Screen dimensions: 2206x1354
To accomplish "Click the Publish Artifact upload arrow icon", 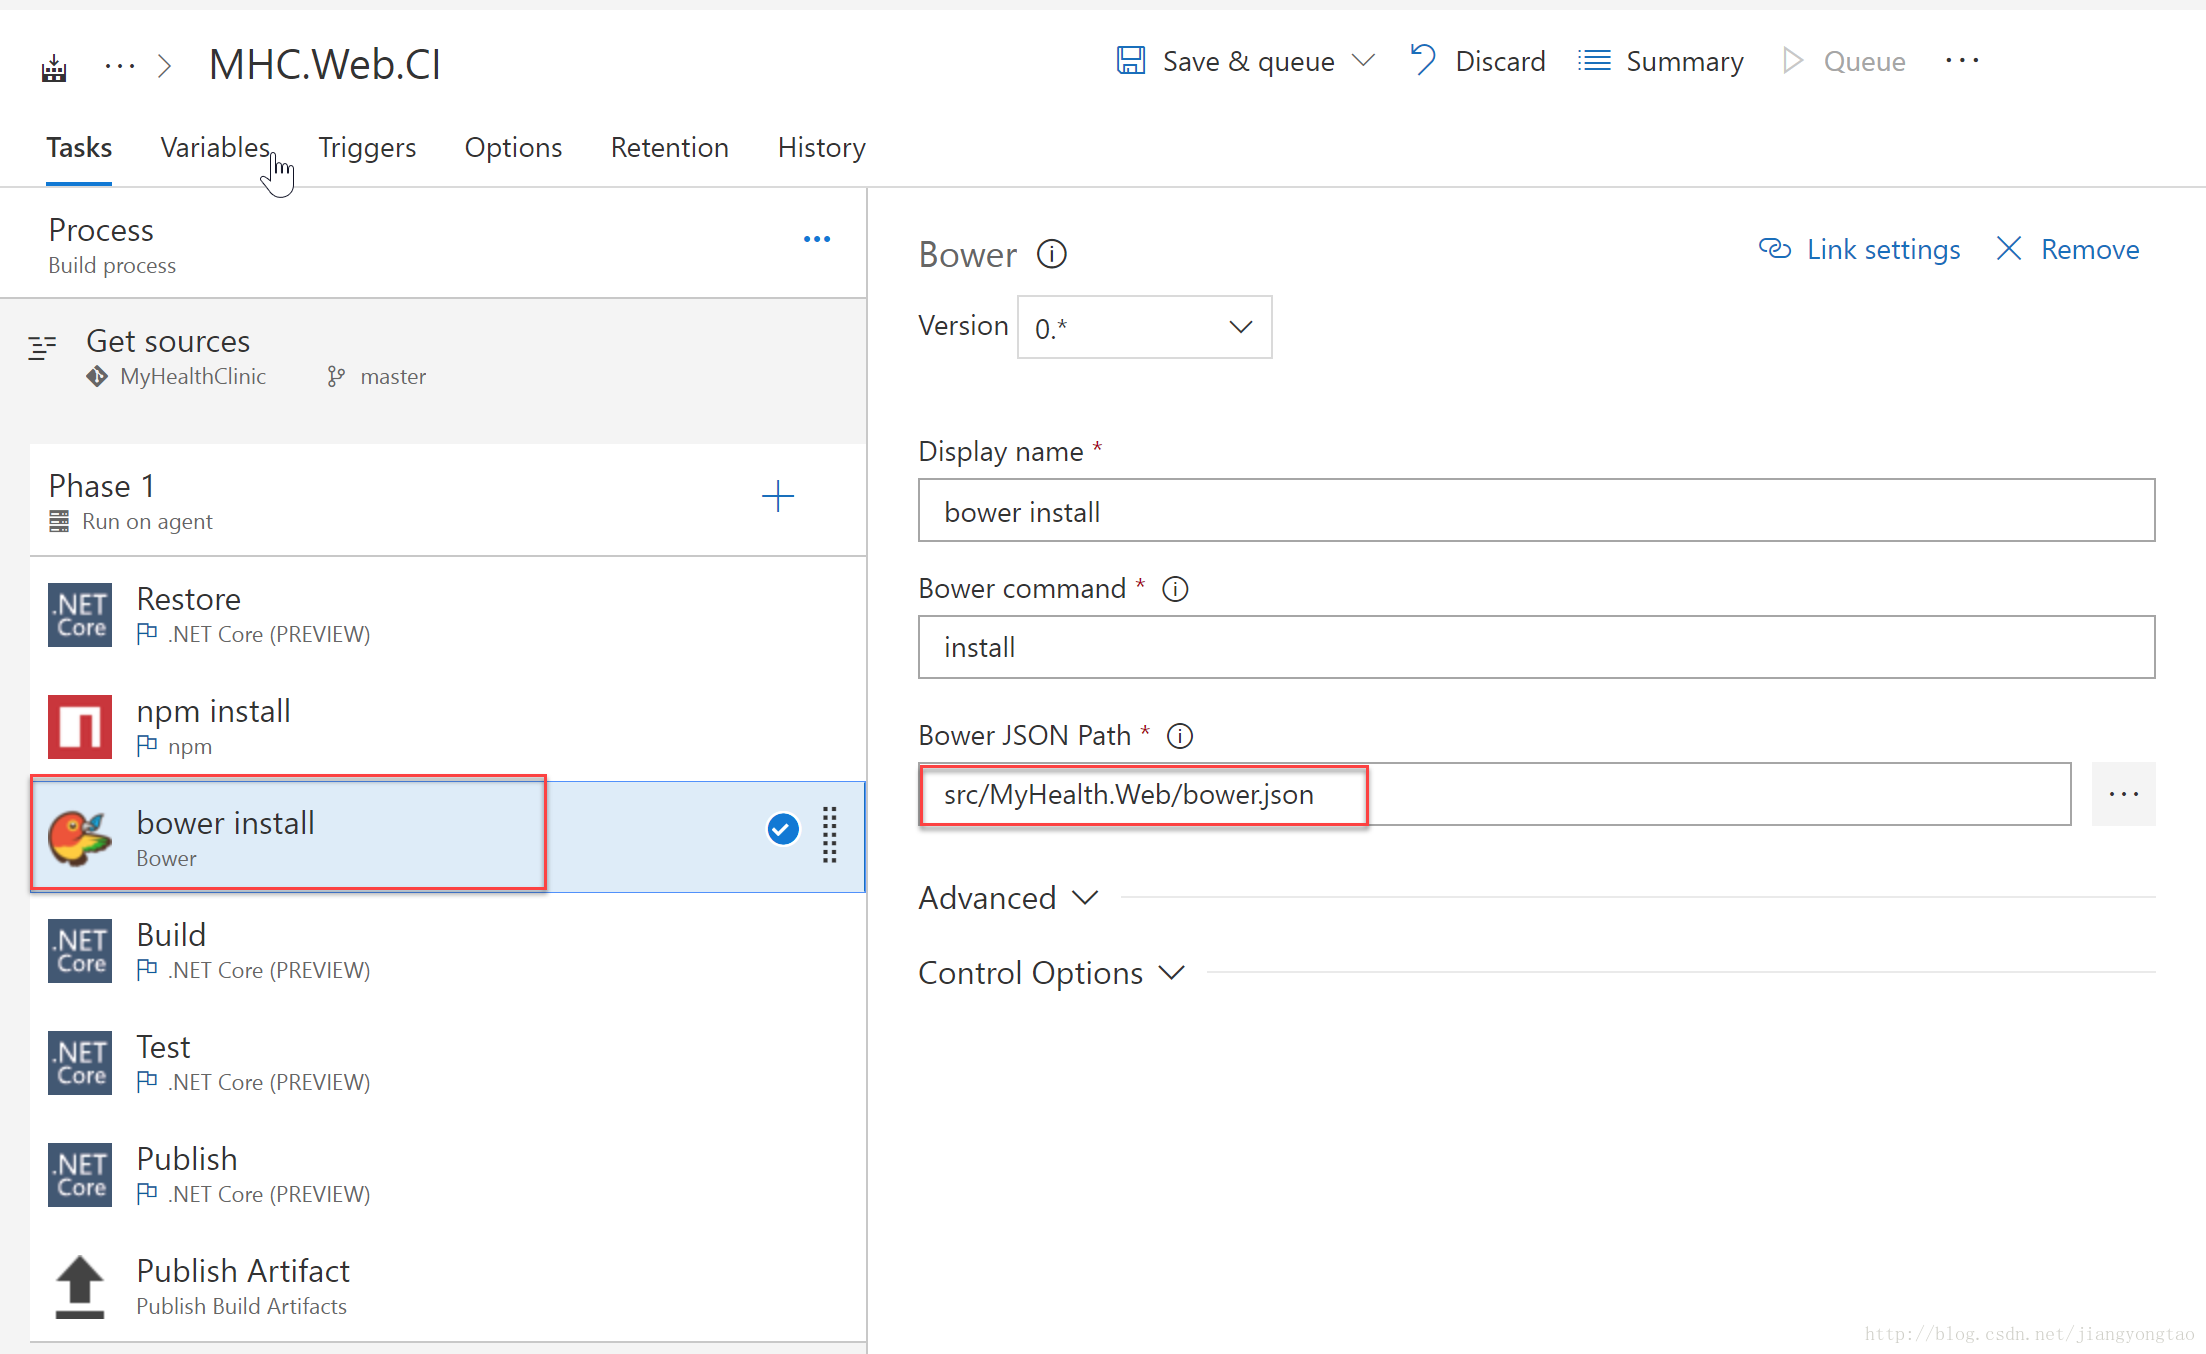I will 80,1287.
